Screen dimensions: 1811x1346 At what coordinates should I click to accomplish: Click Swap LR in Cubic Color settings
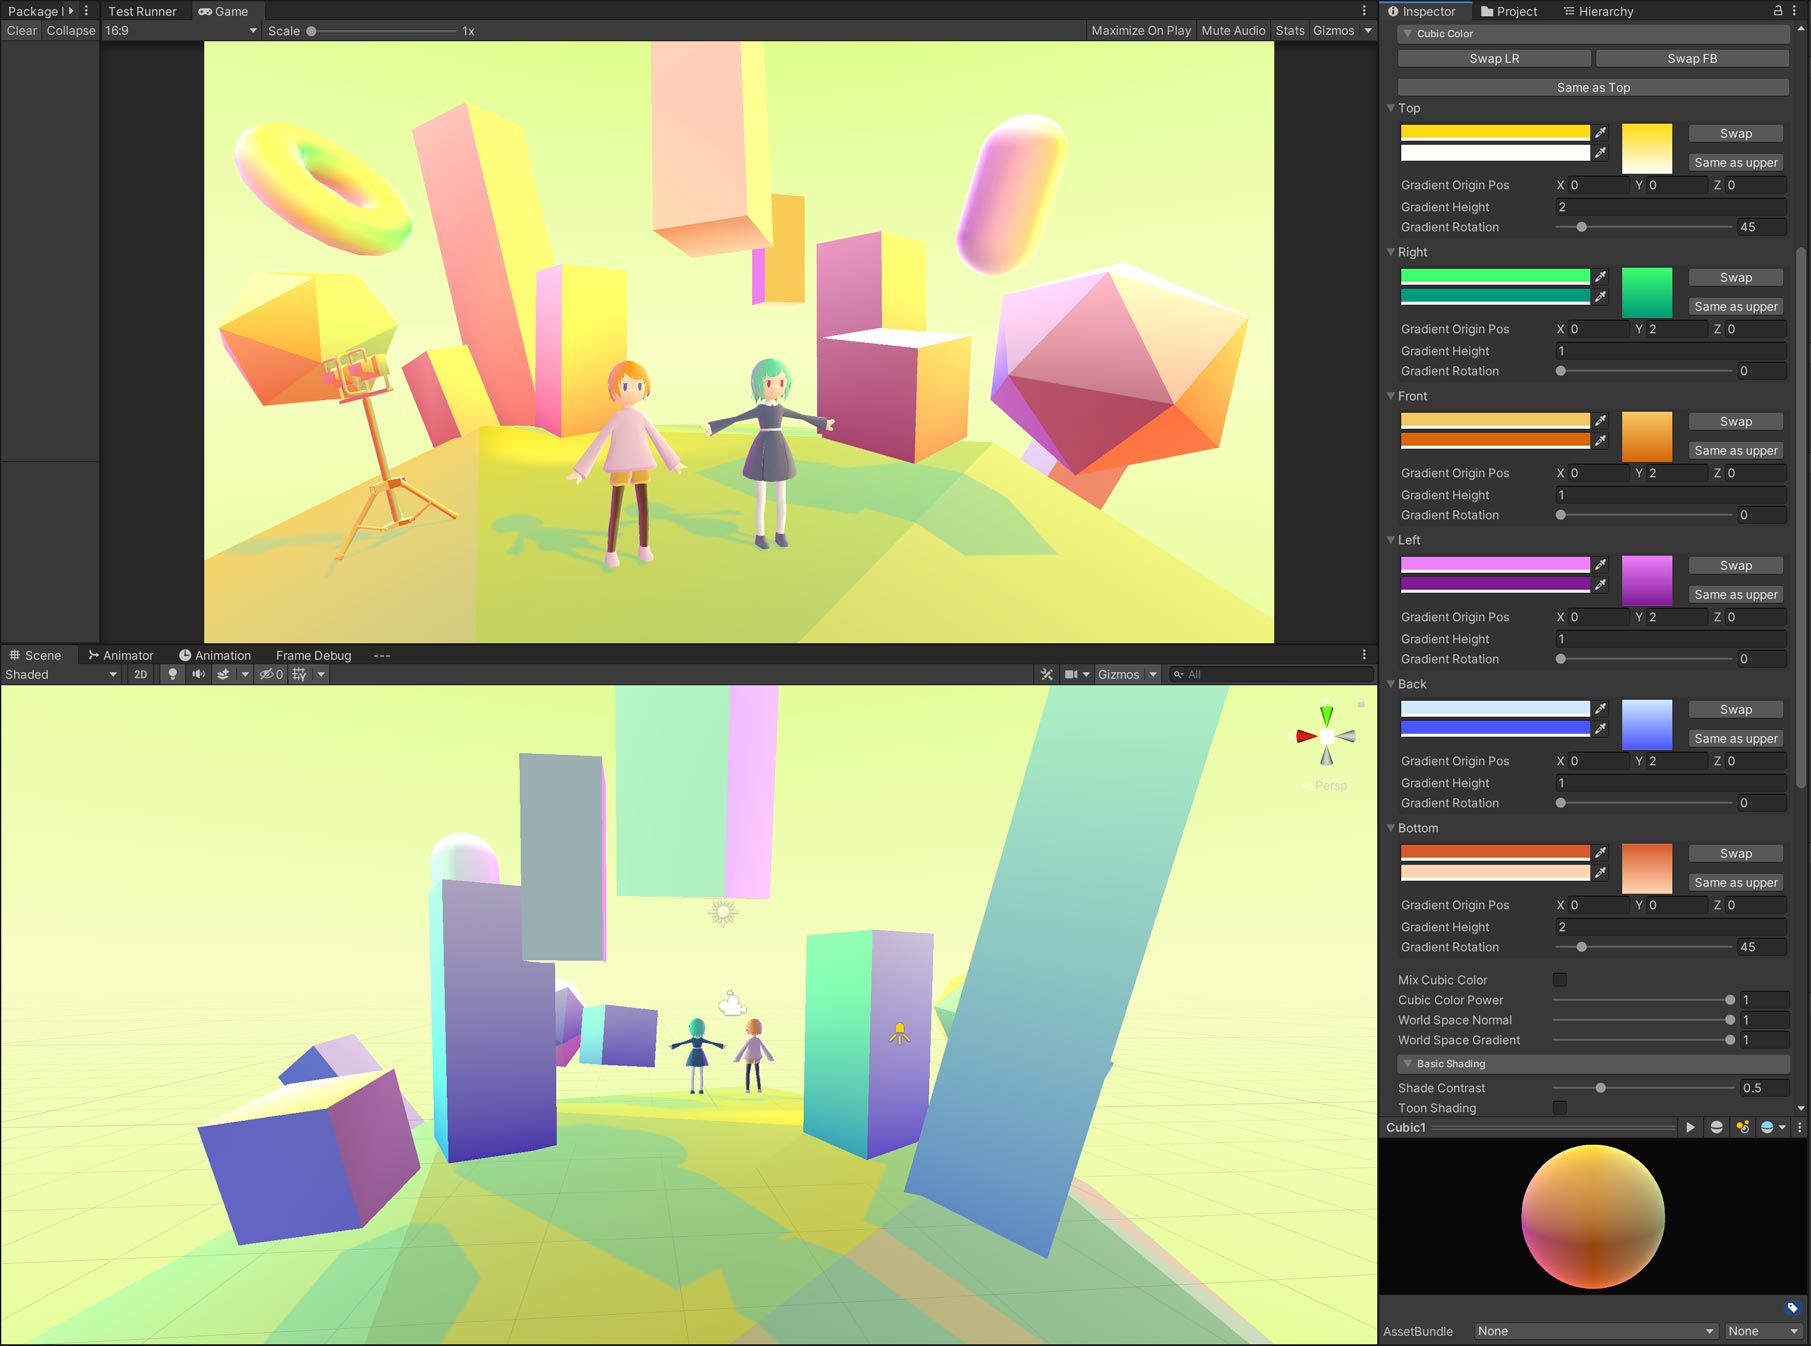(x=1494, y=58)
